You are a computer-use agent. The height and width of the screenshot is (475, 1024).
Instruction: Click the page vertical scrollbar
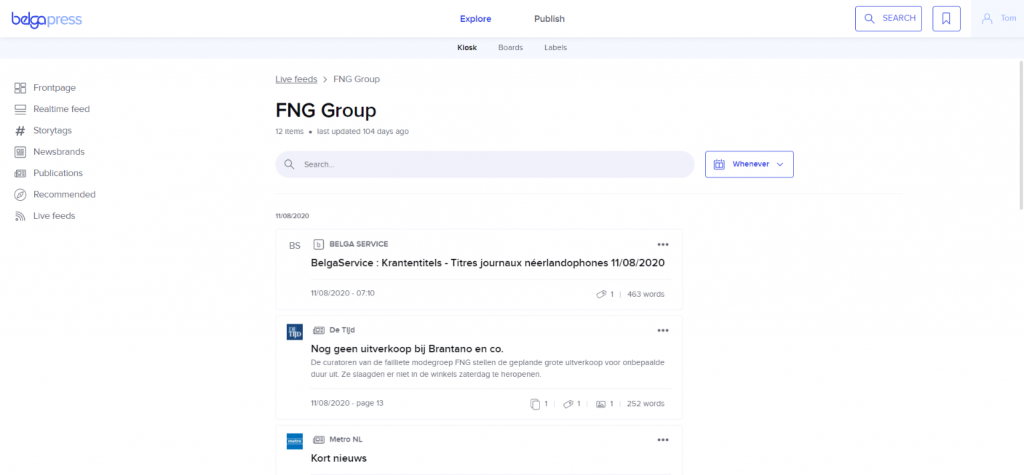[1021, 134]
